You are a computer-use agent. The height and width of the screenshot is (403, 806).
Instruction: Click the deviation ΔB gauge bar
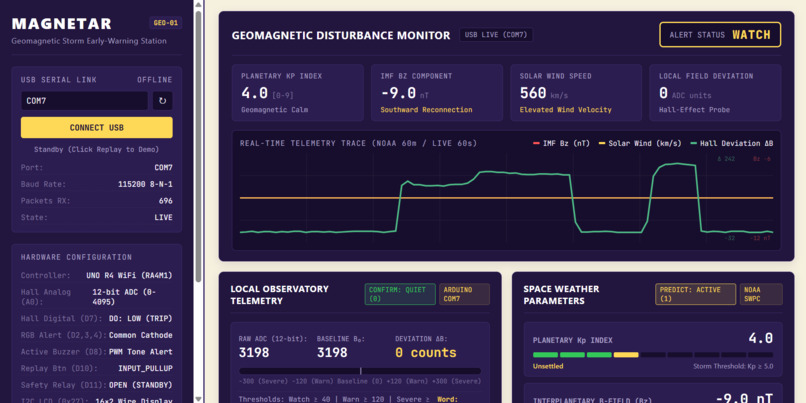click(x=360, y=371)
